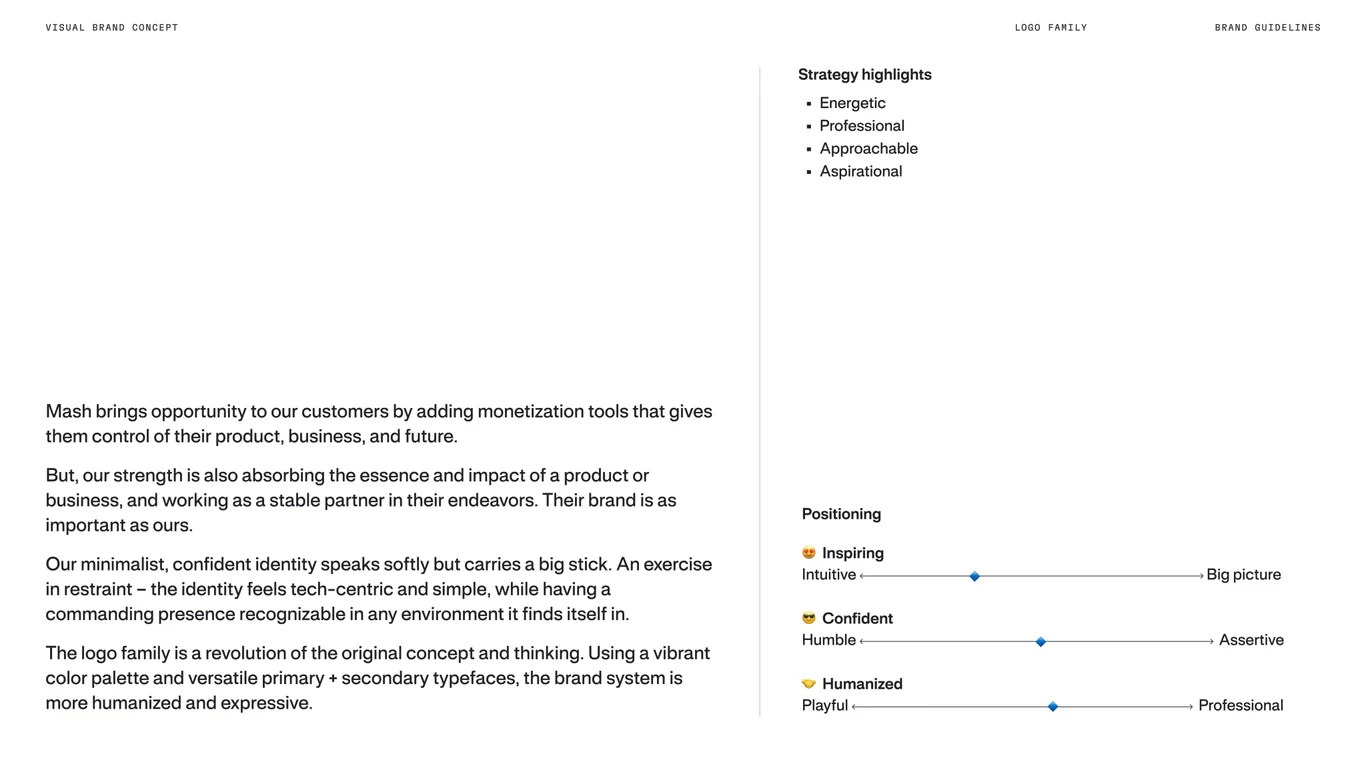Click the Positioning section heading
Screen dimensions: 1366x768
[x=841, y=514]
